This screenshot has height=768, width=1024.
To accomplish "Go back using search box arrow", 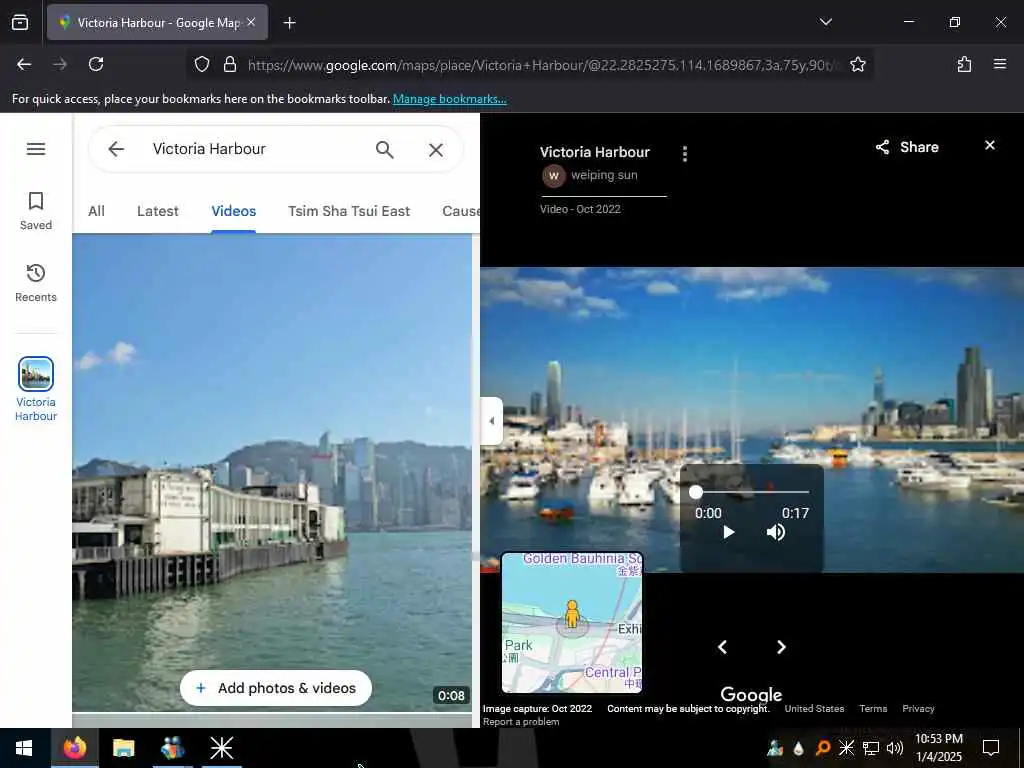I will [x=116, y=149].
